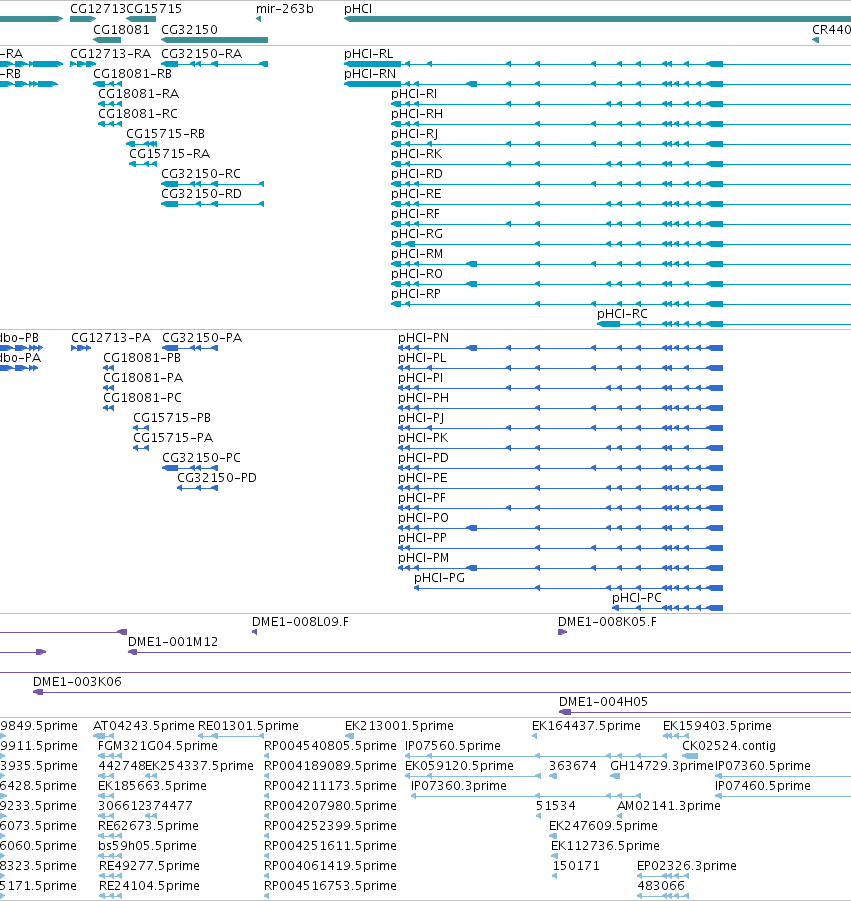
Task: Select the pHCl-RP transcript label
Action: coord(416,294)
